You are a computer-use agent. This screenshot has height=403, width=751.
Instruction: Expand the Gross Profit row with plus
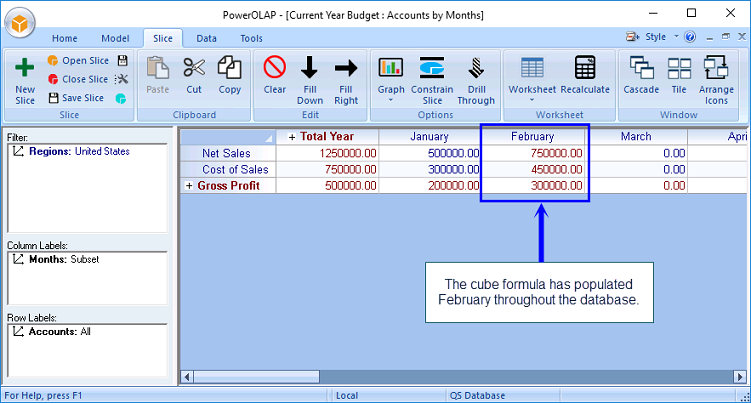coord(189,185)
